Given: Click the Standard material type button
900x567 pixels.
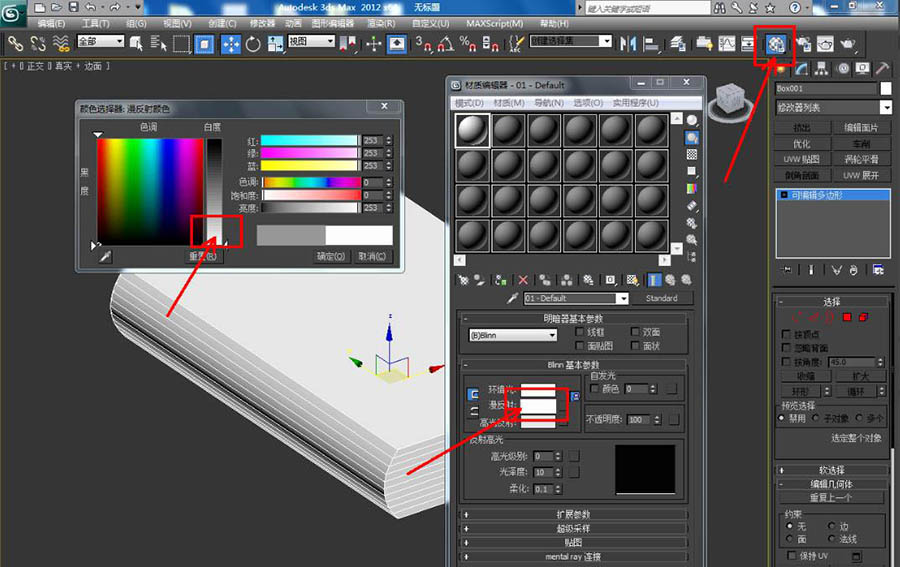Looking at the screenshot, I should coord(661,298).
